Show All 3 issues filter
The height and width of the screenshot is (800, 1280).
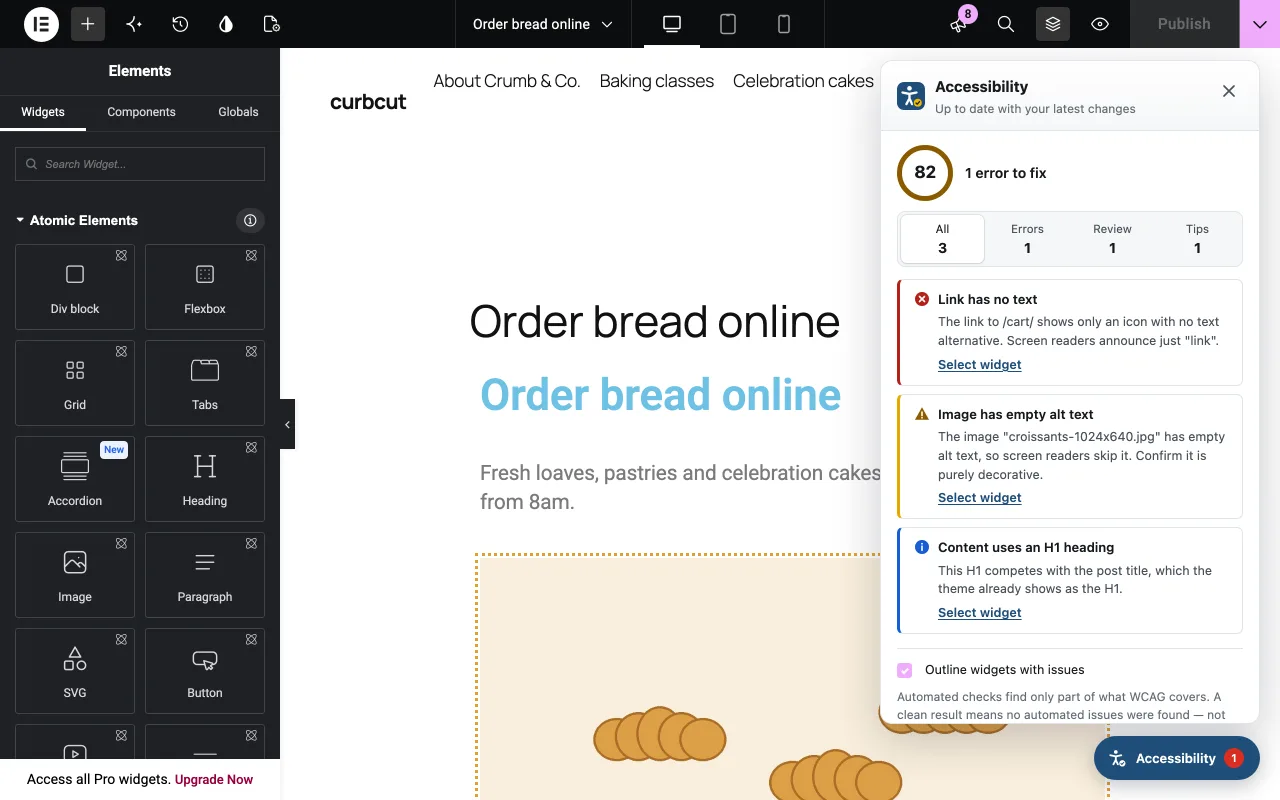coord(942,239)
